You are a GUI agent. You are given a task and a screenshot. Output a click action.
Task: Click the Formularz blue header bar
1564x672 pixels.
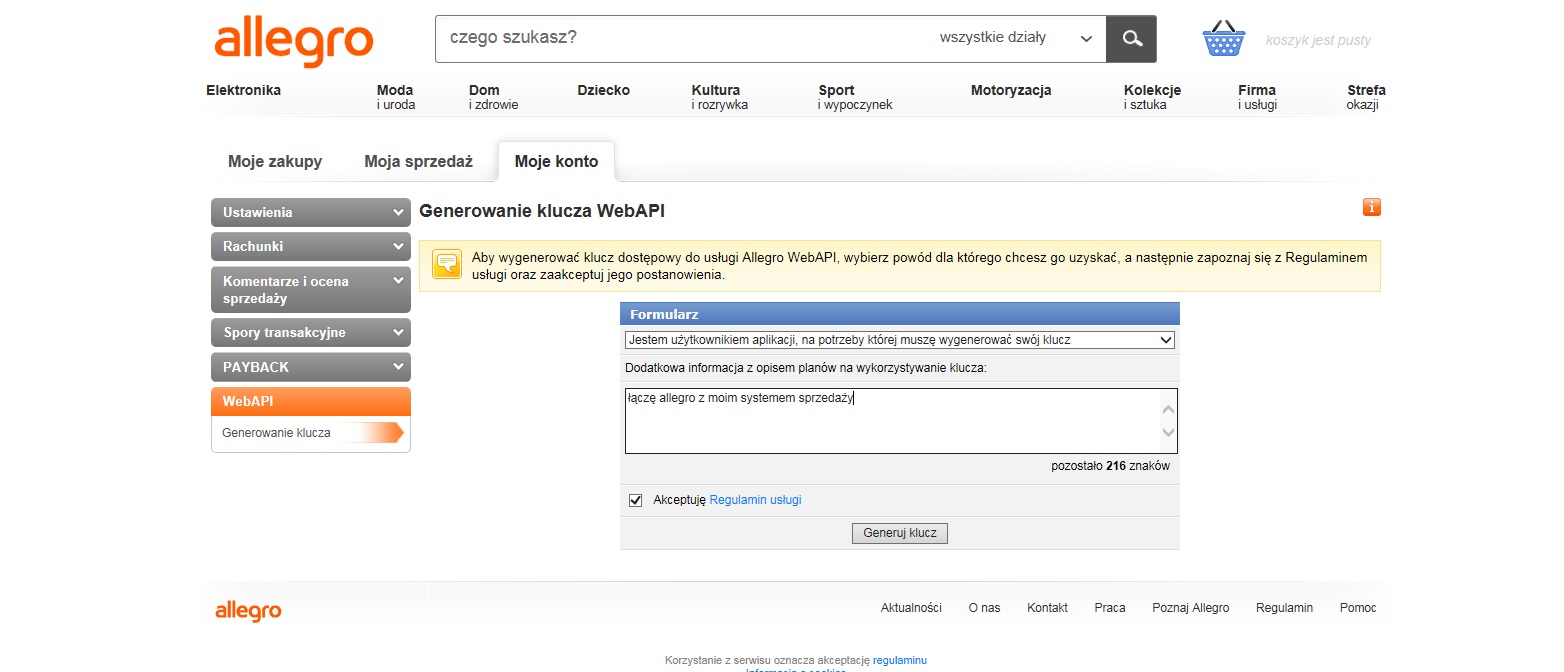tap(900, 314)
